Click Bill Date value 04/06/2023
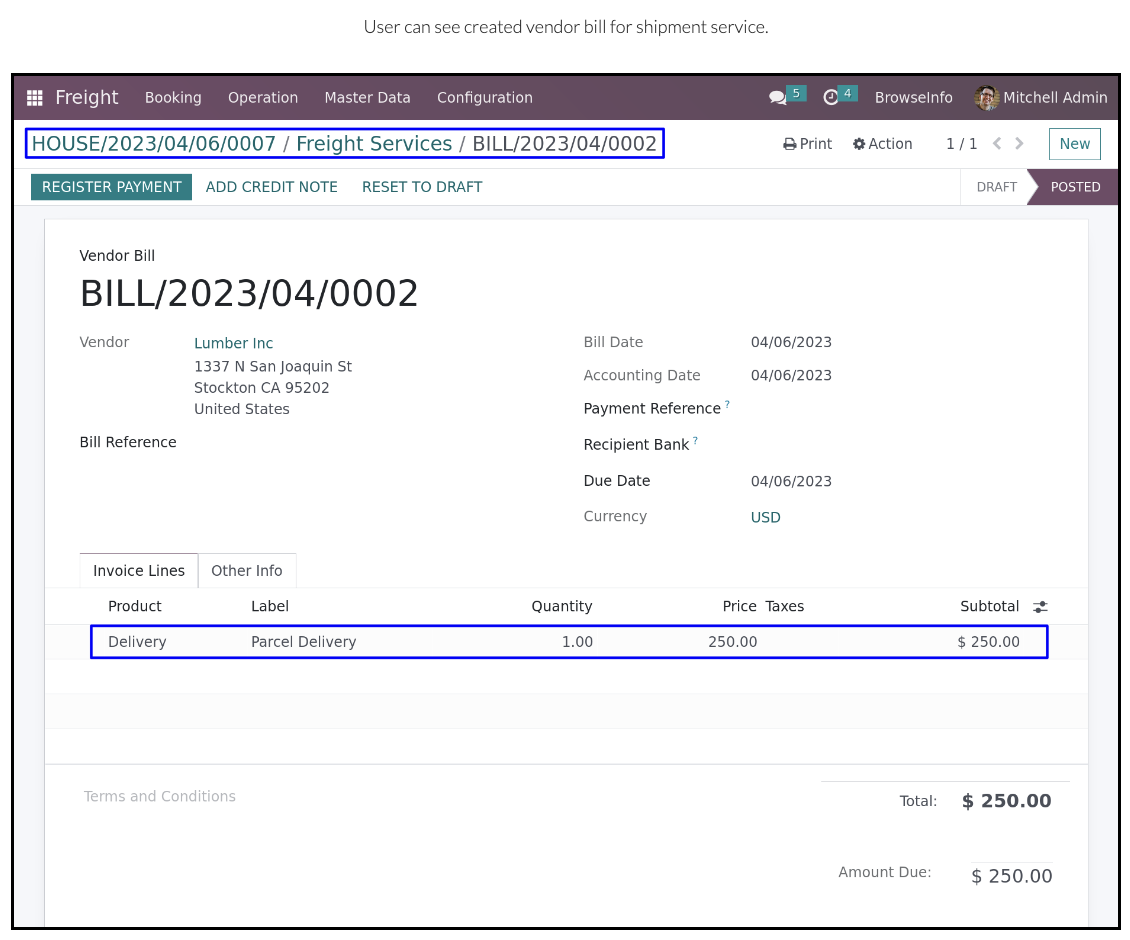The width and height of the screenshot is (1130, 940). tap(791, 342)
